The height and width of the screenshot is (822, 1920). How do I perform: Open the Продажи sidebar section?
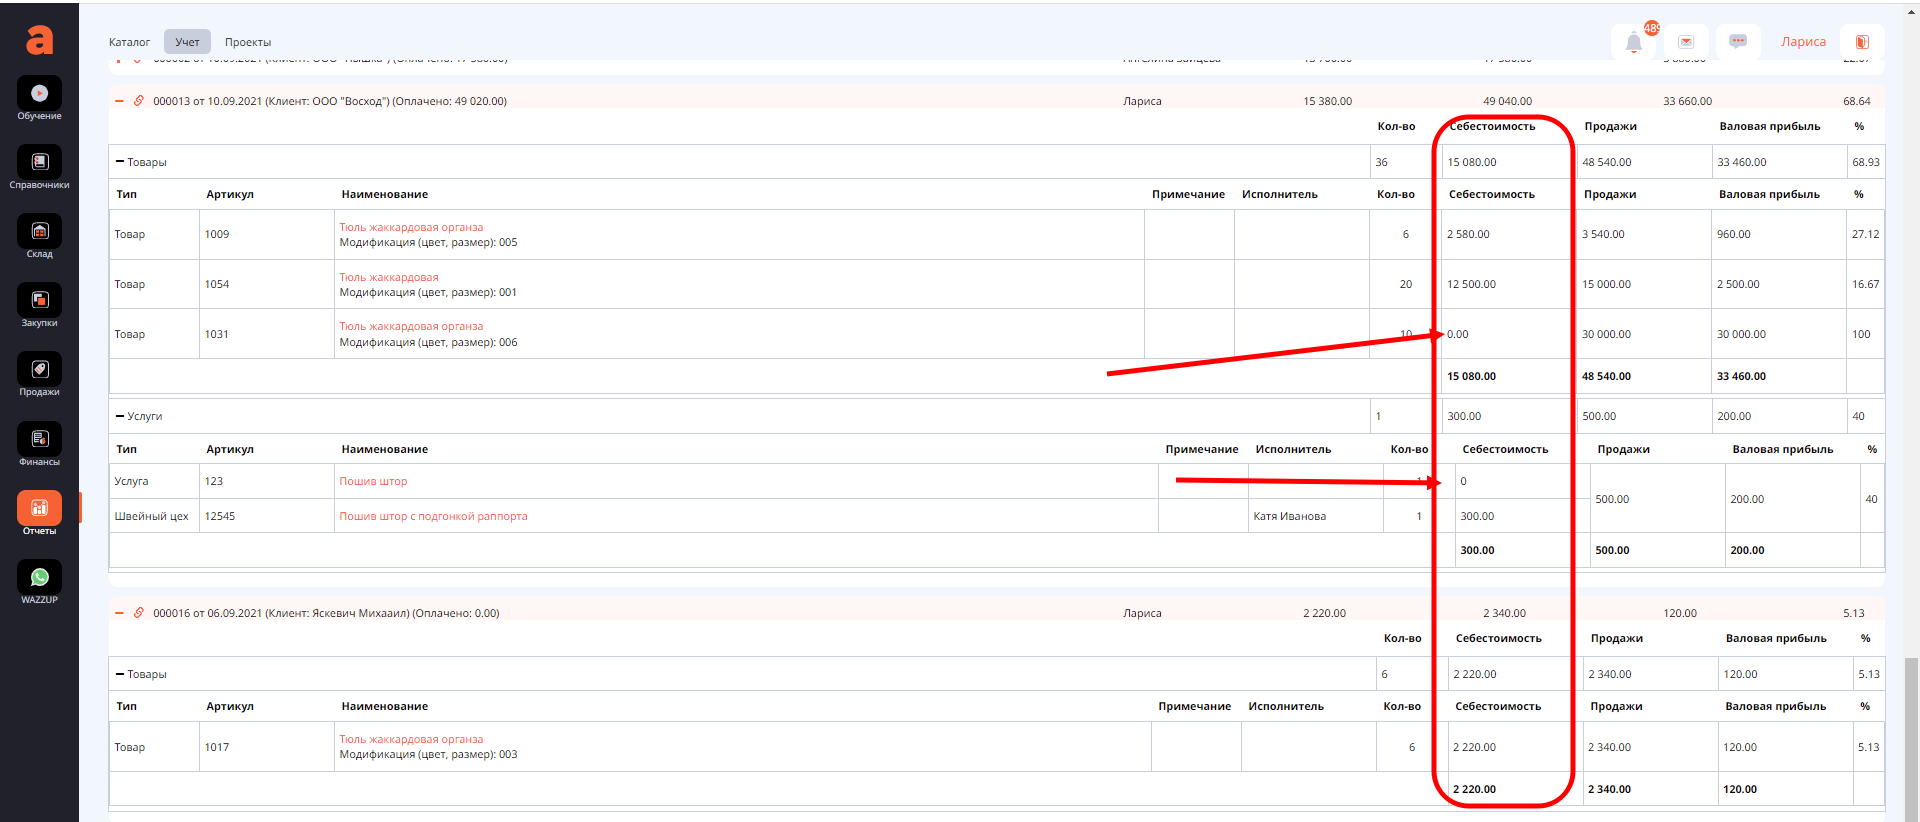(39, 371)
